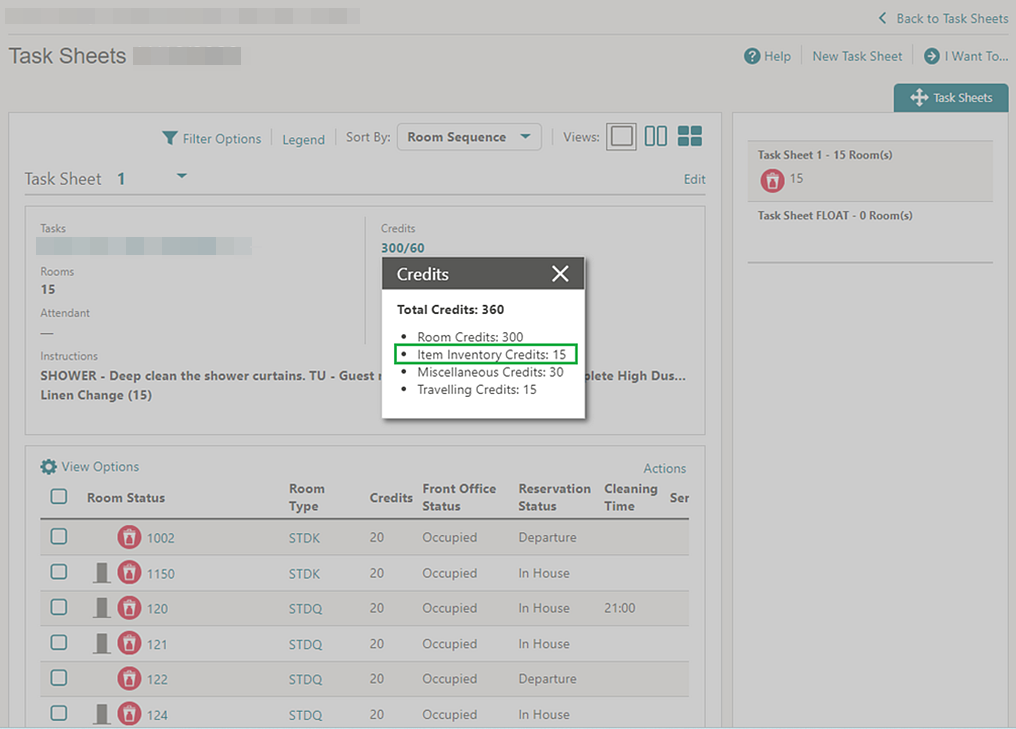Open the Task Sheets side tab
1016x729 pixels.
pyautogui.click(x=951, y=98)
